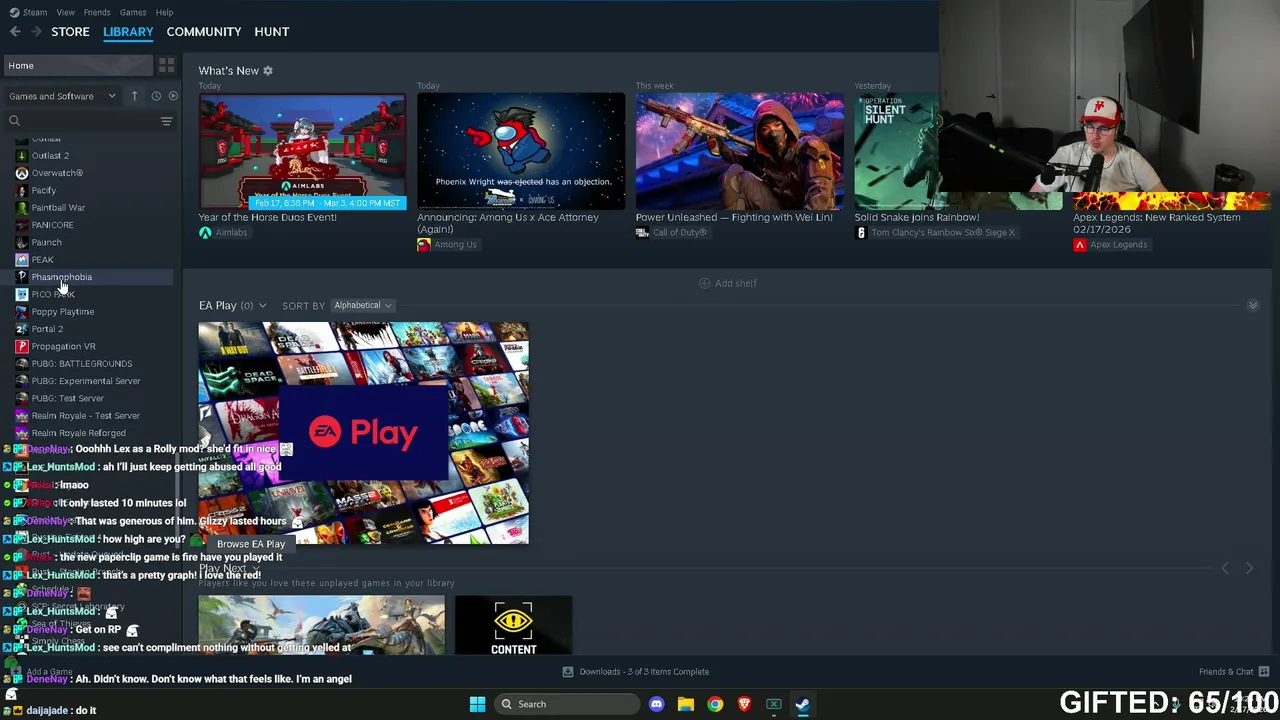The image size is (1280, 720).
Task: Open Among Us Ace Attorney news thumbnail
Action: (x=521, y=152)
